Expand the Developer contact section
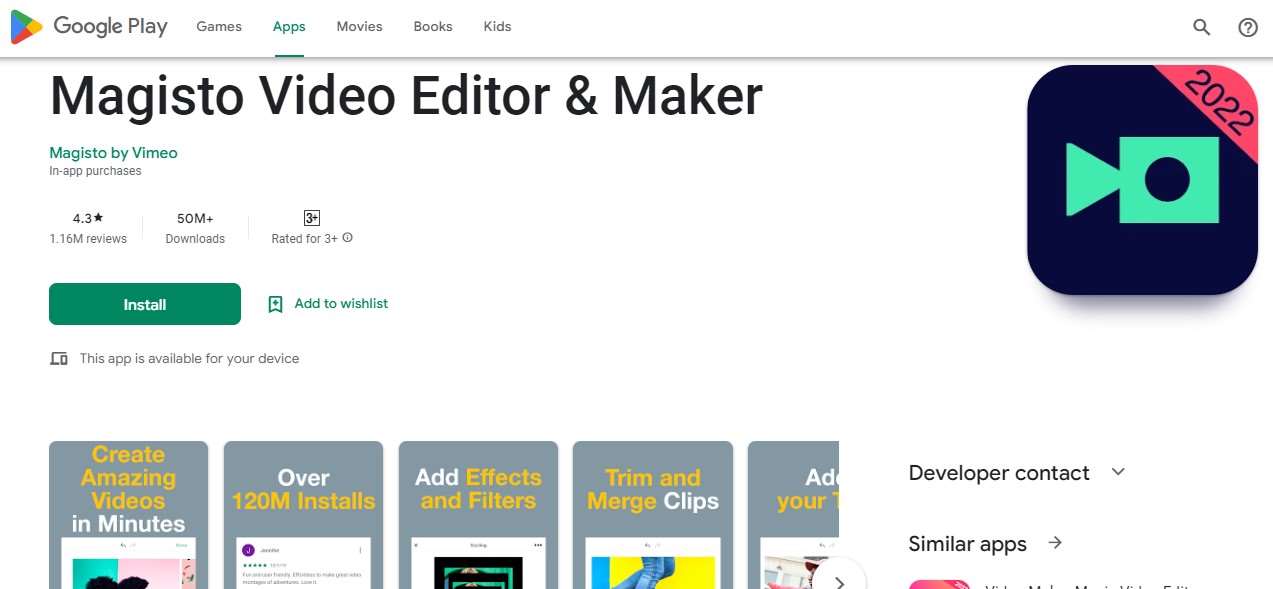1273x589 pixels. [x=1119, y=472]
